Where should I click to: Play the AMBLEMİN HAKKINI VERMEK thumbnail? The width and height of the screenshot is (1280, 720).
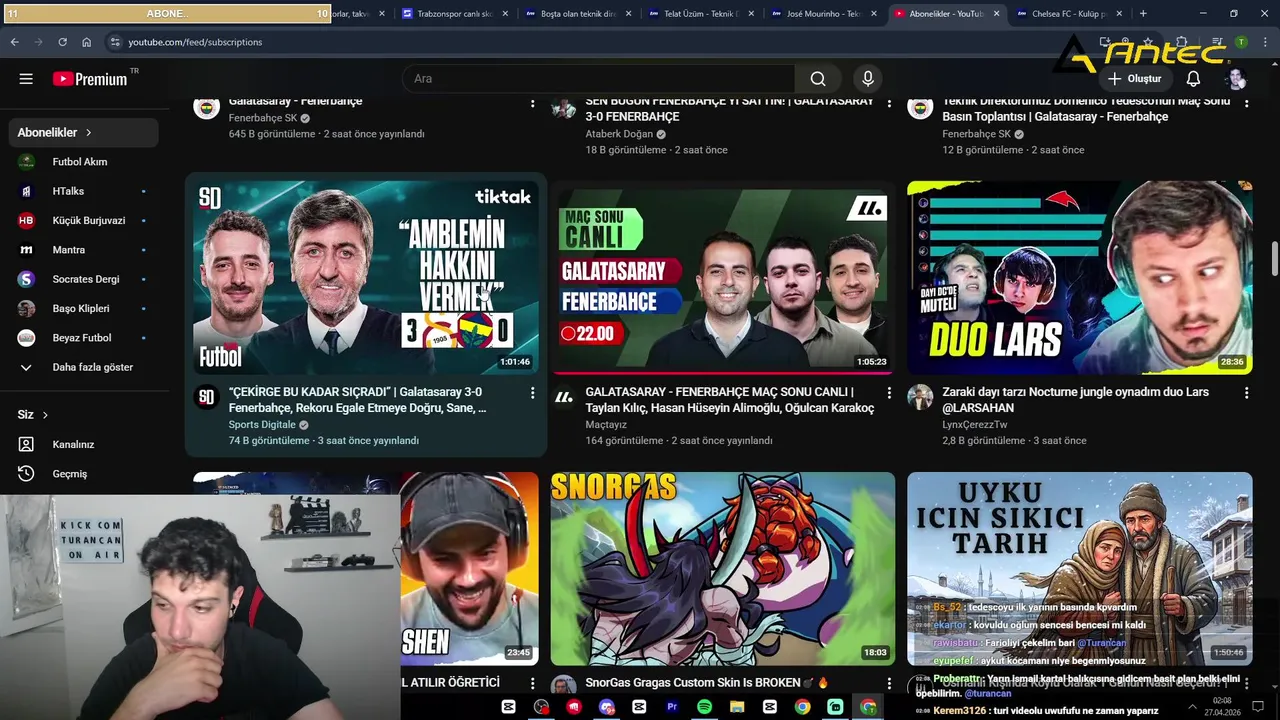pyautogui.click(x=365, y=277)
